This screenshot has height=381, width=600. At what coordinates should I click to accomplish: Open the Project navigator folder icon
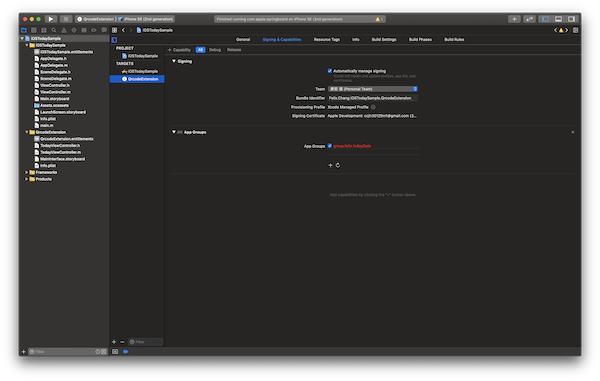24,30
